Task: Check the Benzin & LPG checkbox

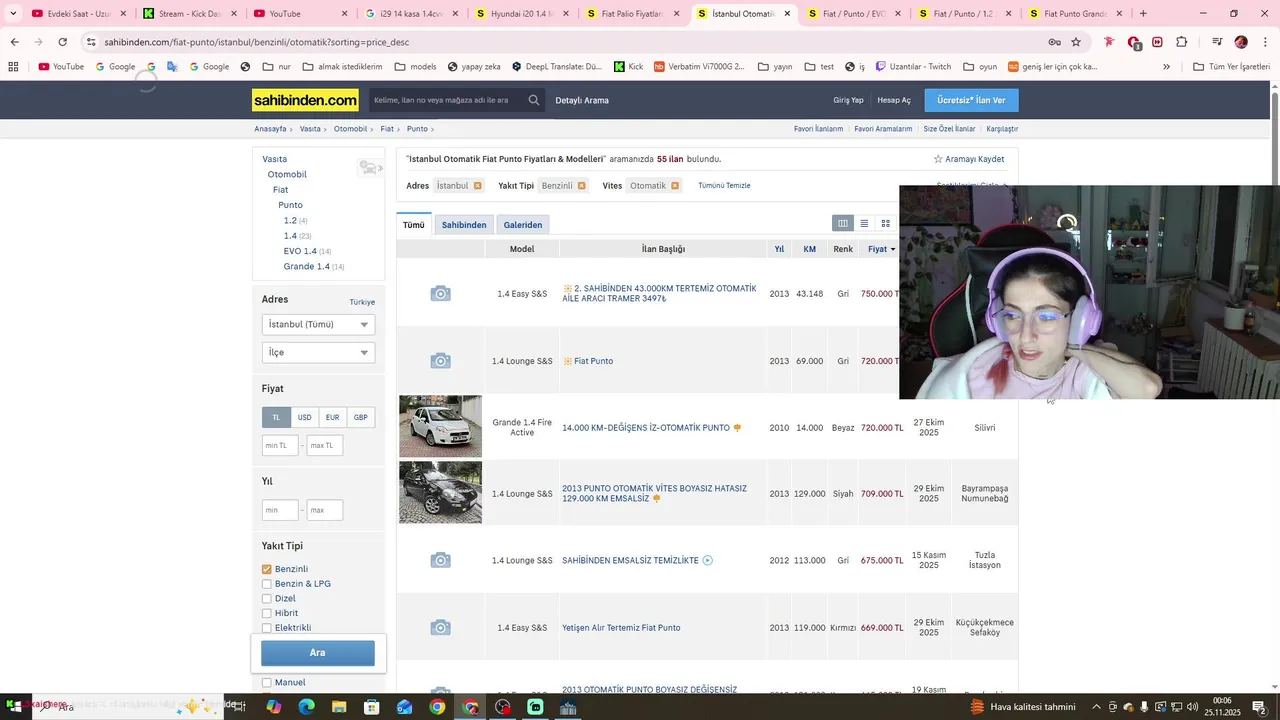Action: click(x=267, y=584)
